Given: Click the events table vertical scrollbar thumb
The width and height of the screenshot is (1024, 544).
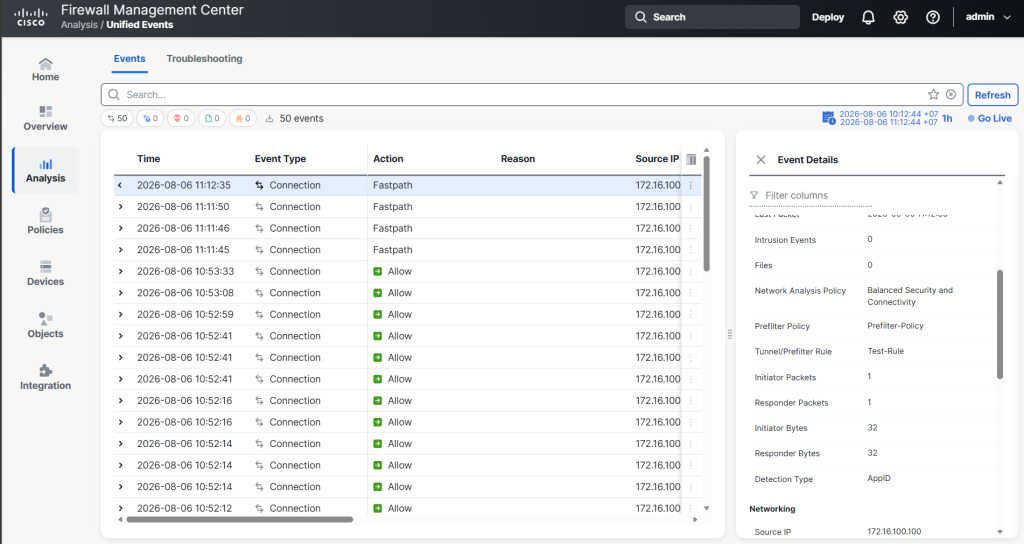Looking at the screenshot, I should [x=706, y=214].
